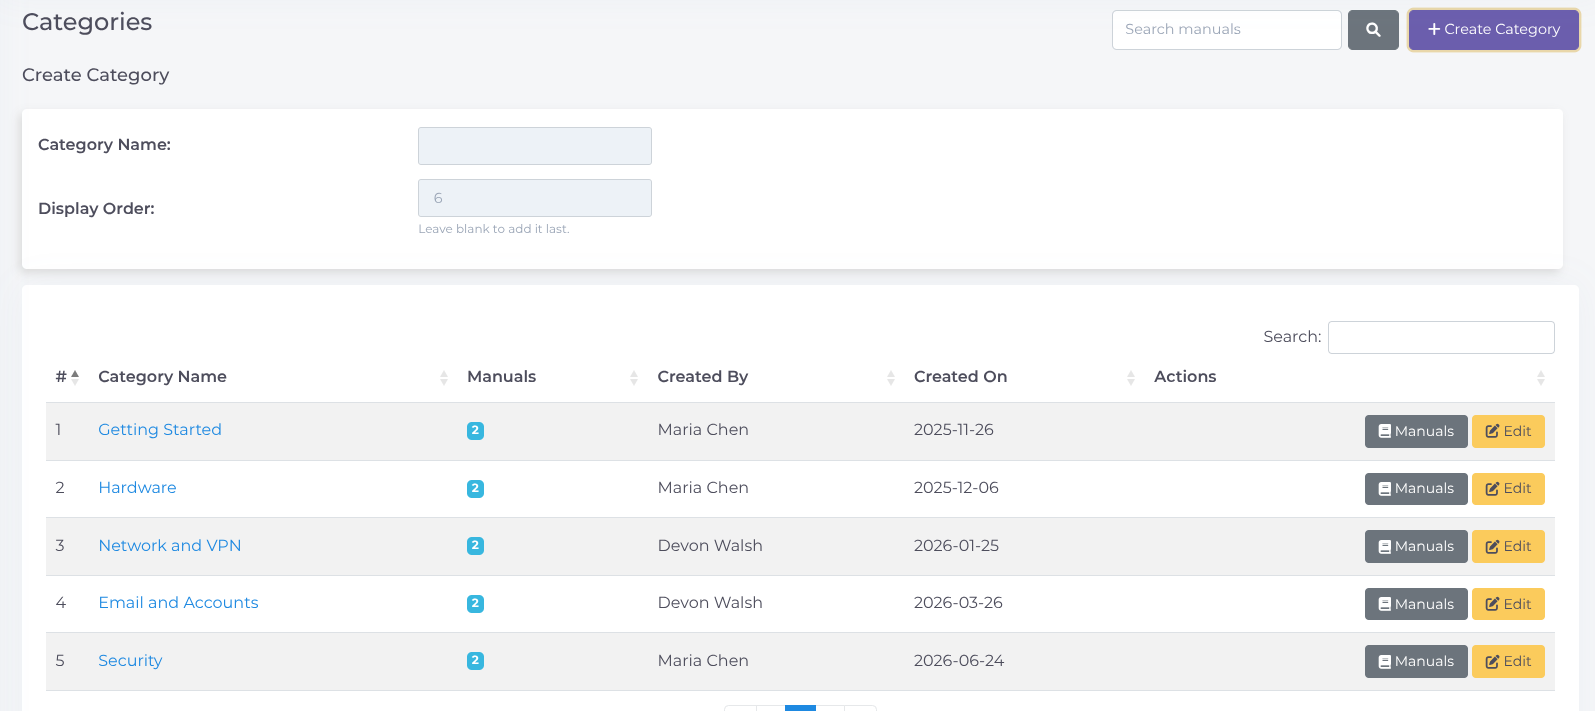Sort the Created On column

pos(1131,378)
